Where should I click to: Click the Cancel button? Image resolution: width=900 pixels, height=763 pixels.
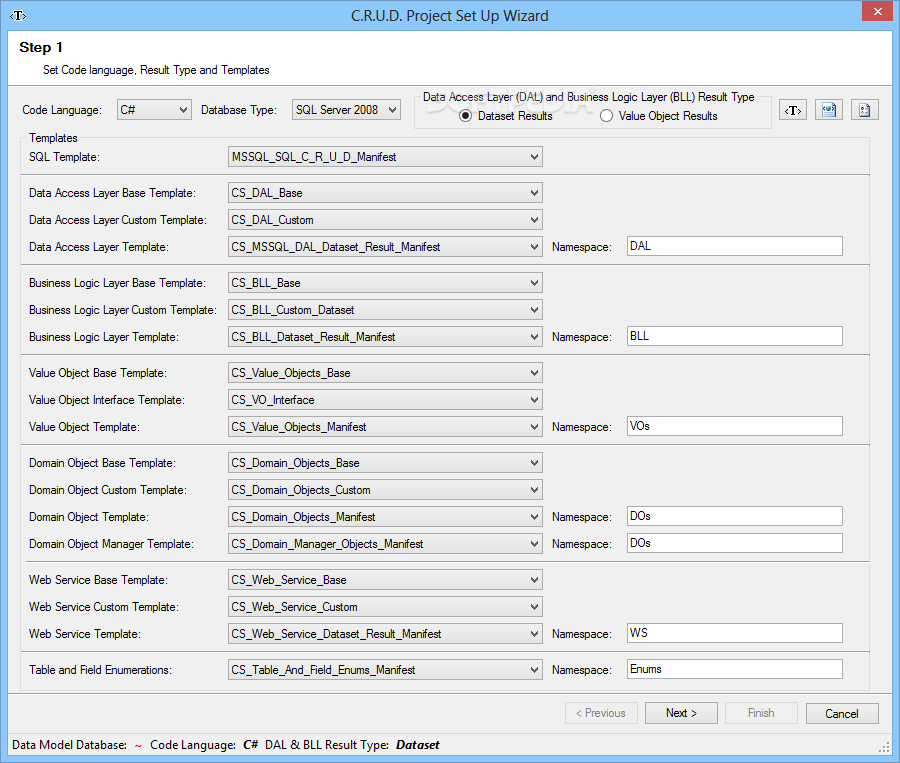[x=842, y=713]
